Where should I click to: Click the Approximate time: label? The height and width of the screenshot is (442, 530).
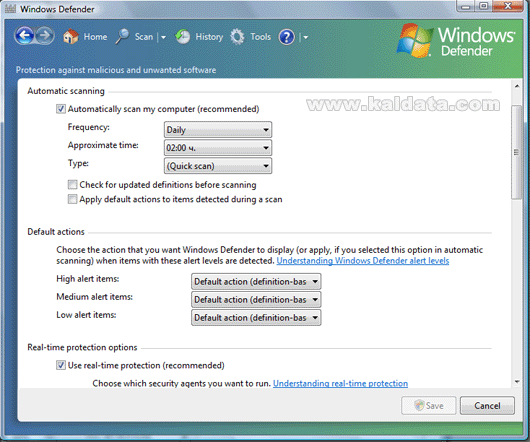click(103, 145)
